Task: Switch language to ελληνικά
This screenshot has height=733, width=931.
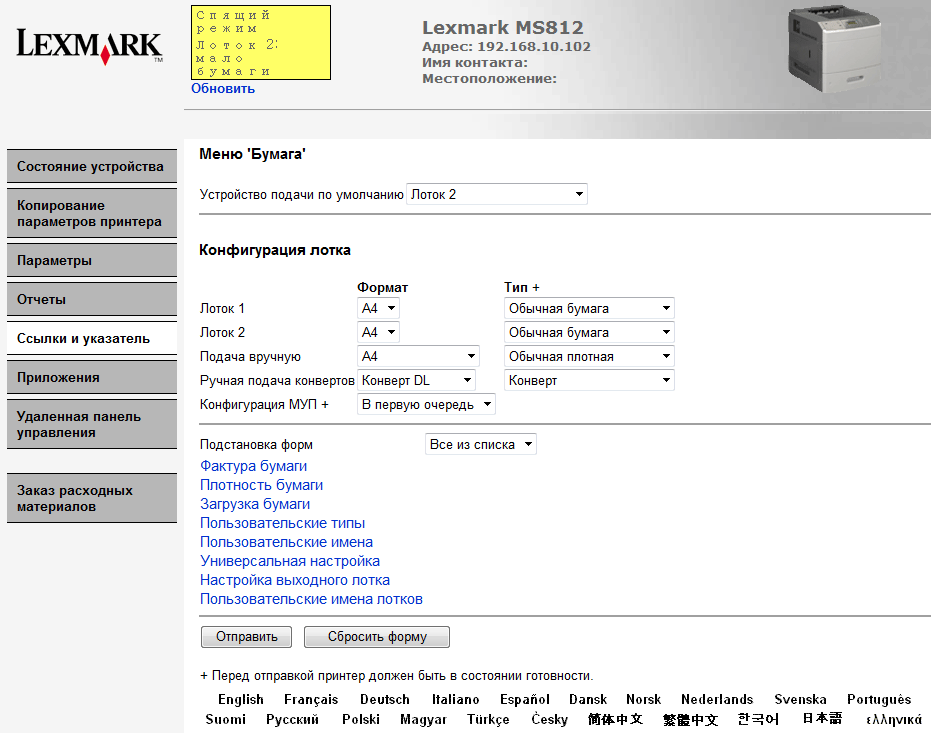Action: [x=894, y=719]
